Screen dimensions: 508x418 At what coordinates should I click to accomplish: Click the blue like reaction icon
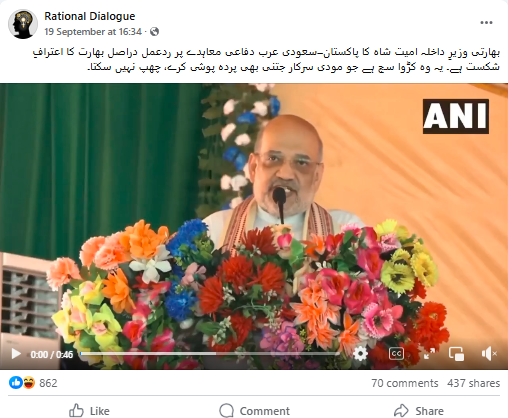(x=15, y=383)
